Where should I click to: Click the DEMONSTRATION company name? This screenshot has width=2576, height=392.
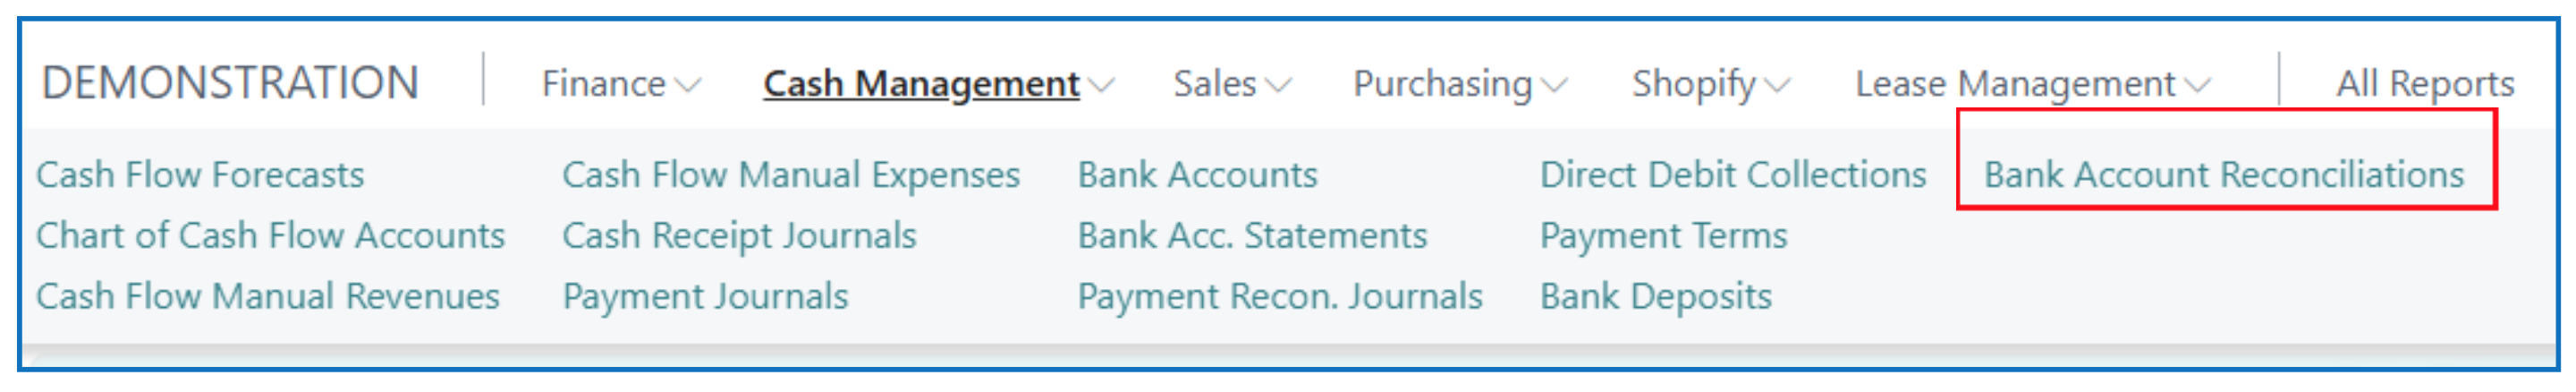click(x=230, y=83)
